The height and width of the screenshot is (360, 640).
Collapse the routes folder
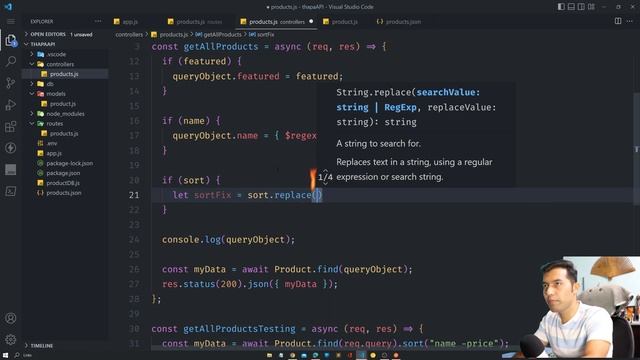[65, 123]
